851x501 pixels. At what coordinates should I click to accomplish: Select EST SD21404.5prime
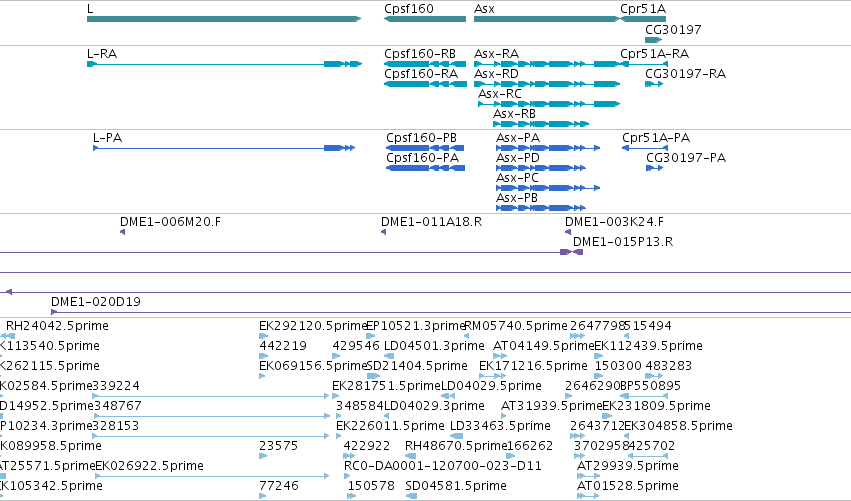[417, 366]
